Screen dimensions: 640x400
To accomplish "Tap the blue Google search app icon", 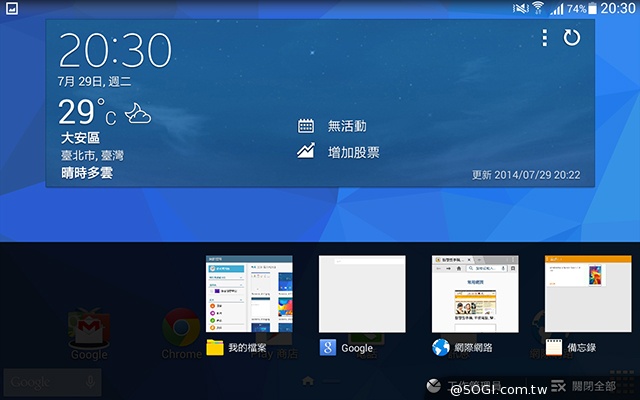I will [x=328, y=347].
